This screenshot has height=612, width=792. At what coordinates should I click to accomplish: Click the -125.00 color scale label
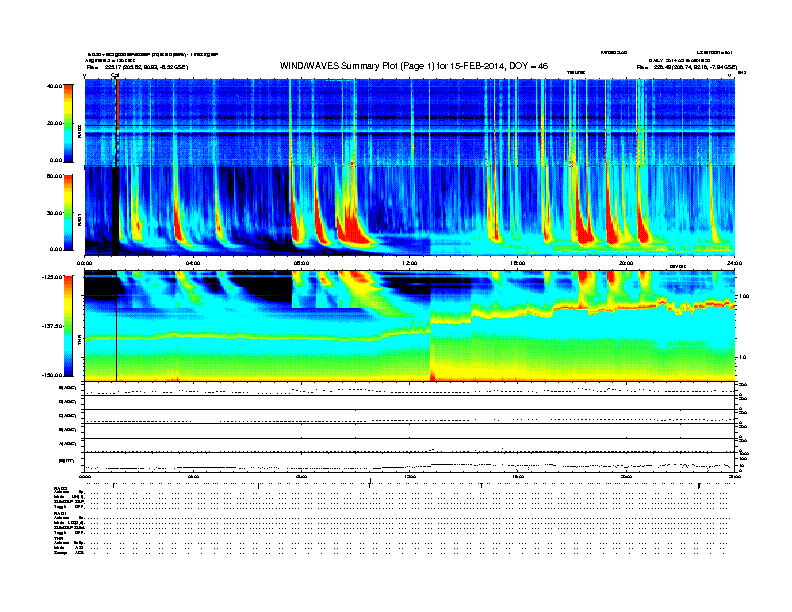[x=52, y=277]
